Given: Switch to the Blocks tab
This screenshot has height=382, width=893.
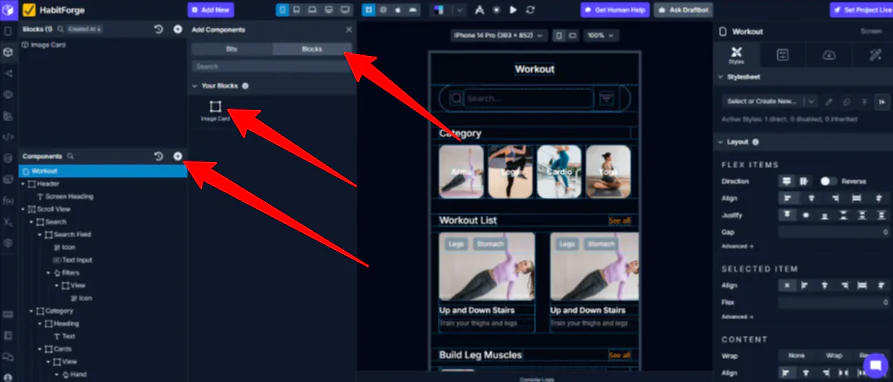Looking at the screenshot, I should [x=312, y=49].
